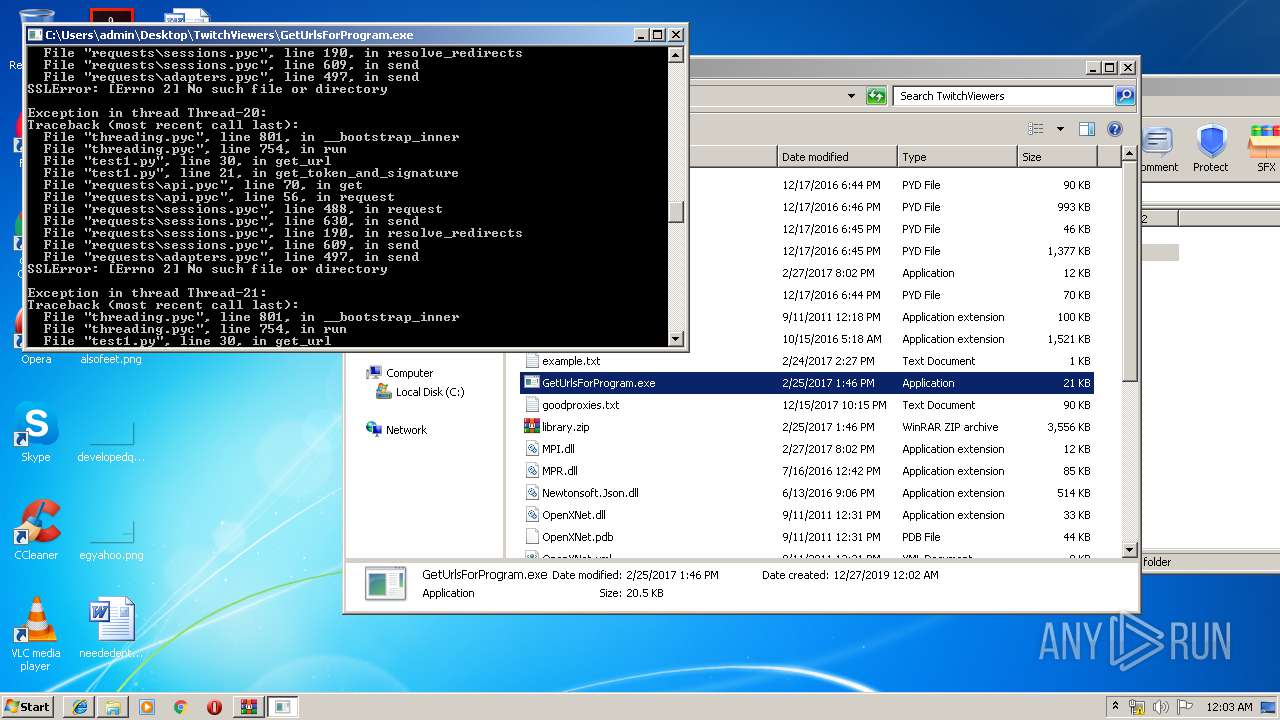Open Skype desktop shortcut
1280x720 pixels.
tap(35, 434)
